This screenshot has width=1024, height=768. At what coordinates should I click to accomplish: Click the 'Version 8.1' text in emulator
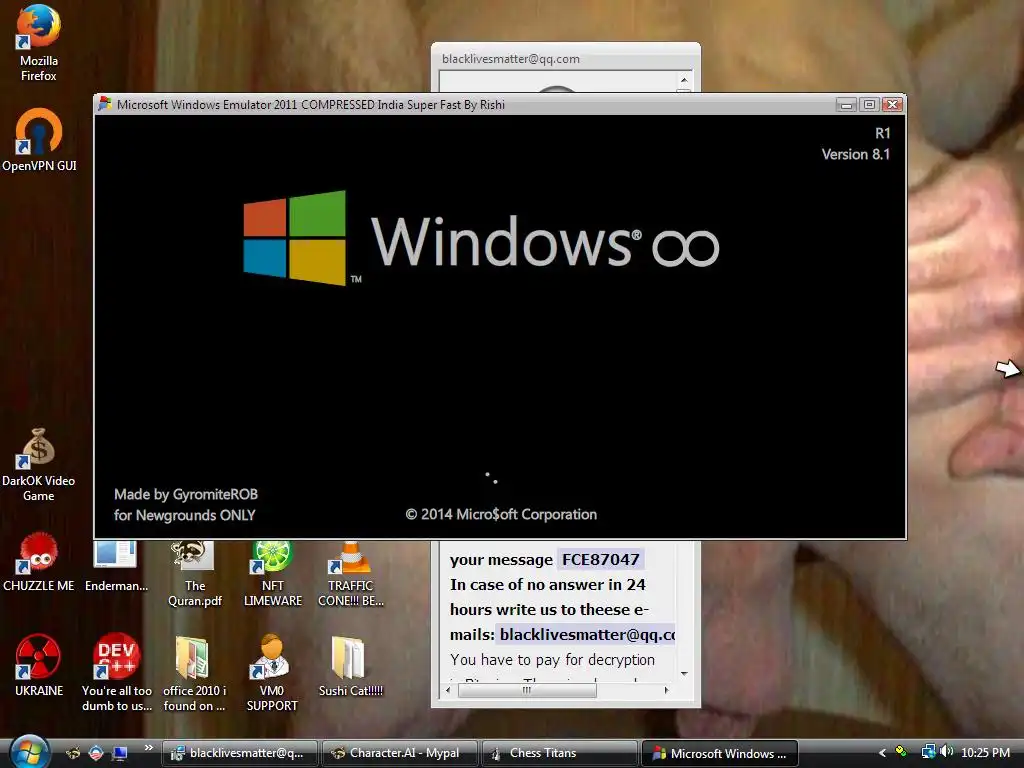coord(856,155)
